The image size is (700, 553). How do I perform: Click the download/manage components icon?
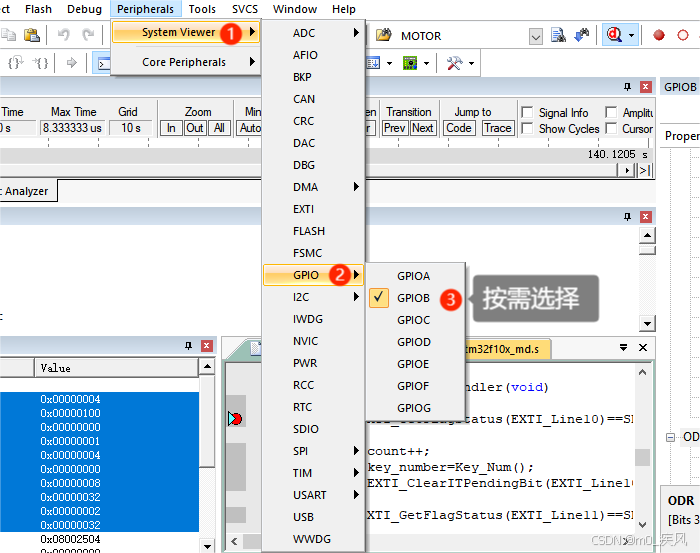[582, 35]
